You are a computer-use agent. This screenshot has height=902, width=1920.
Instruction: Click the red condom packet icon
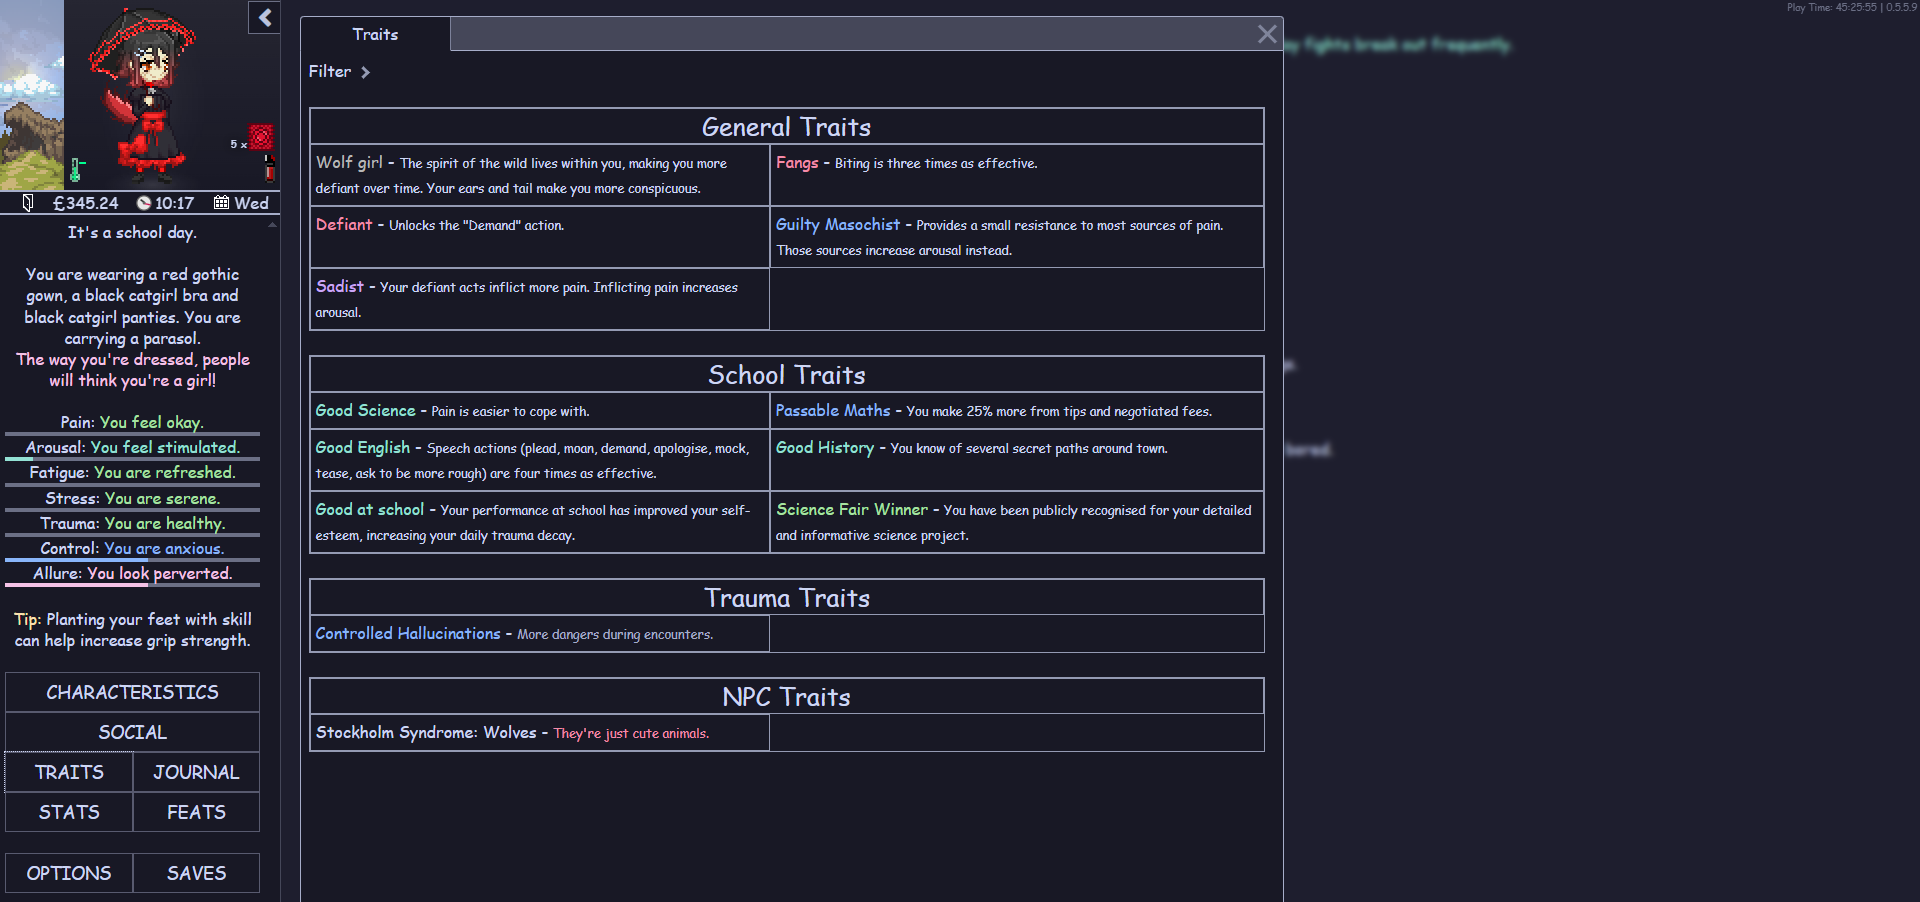(261, 137)
